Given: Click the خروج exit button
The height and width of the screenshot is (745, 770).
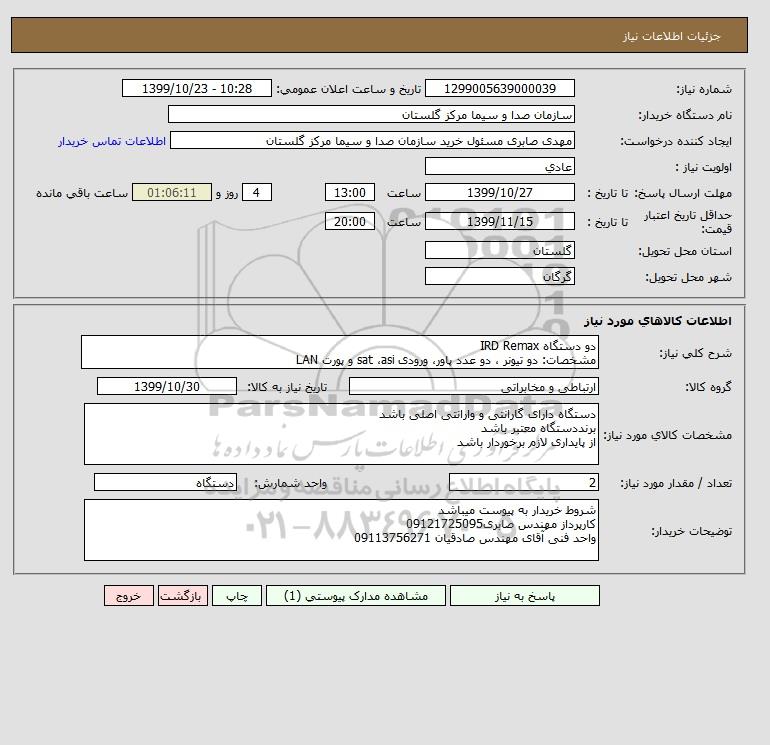Looking at the screenshot, I should tap(129, 596).
